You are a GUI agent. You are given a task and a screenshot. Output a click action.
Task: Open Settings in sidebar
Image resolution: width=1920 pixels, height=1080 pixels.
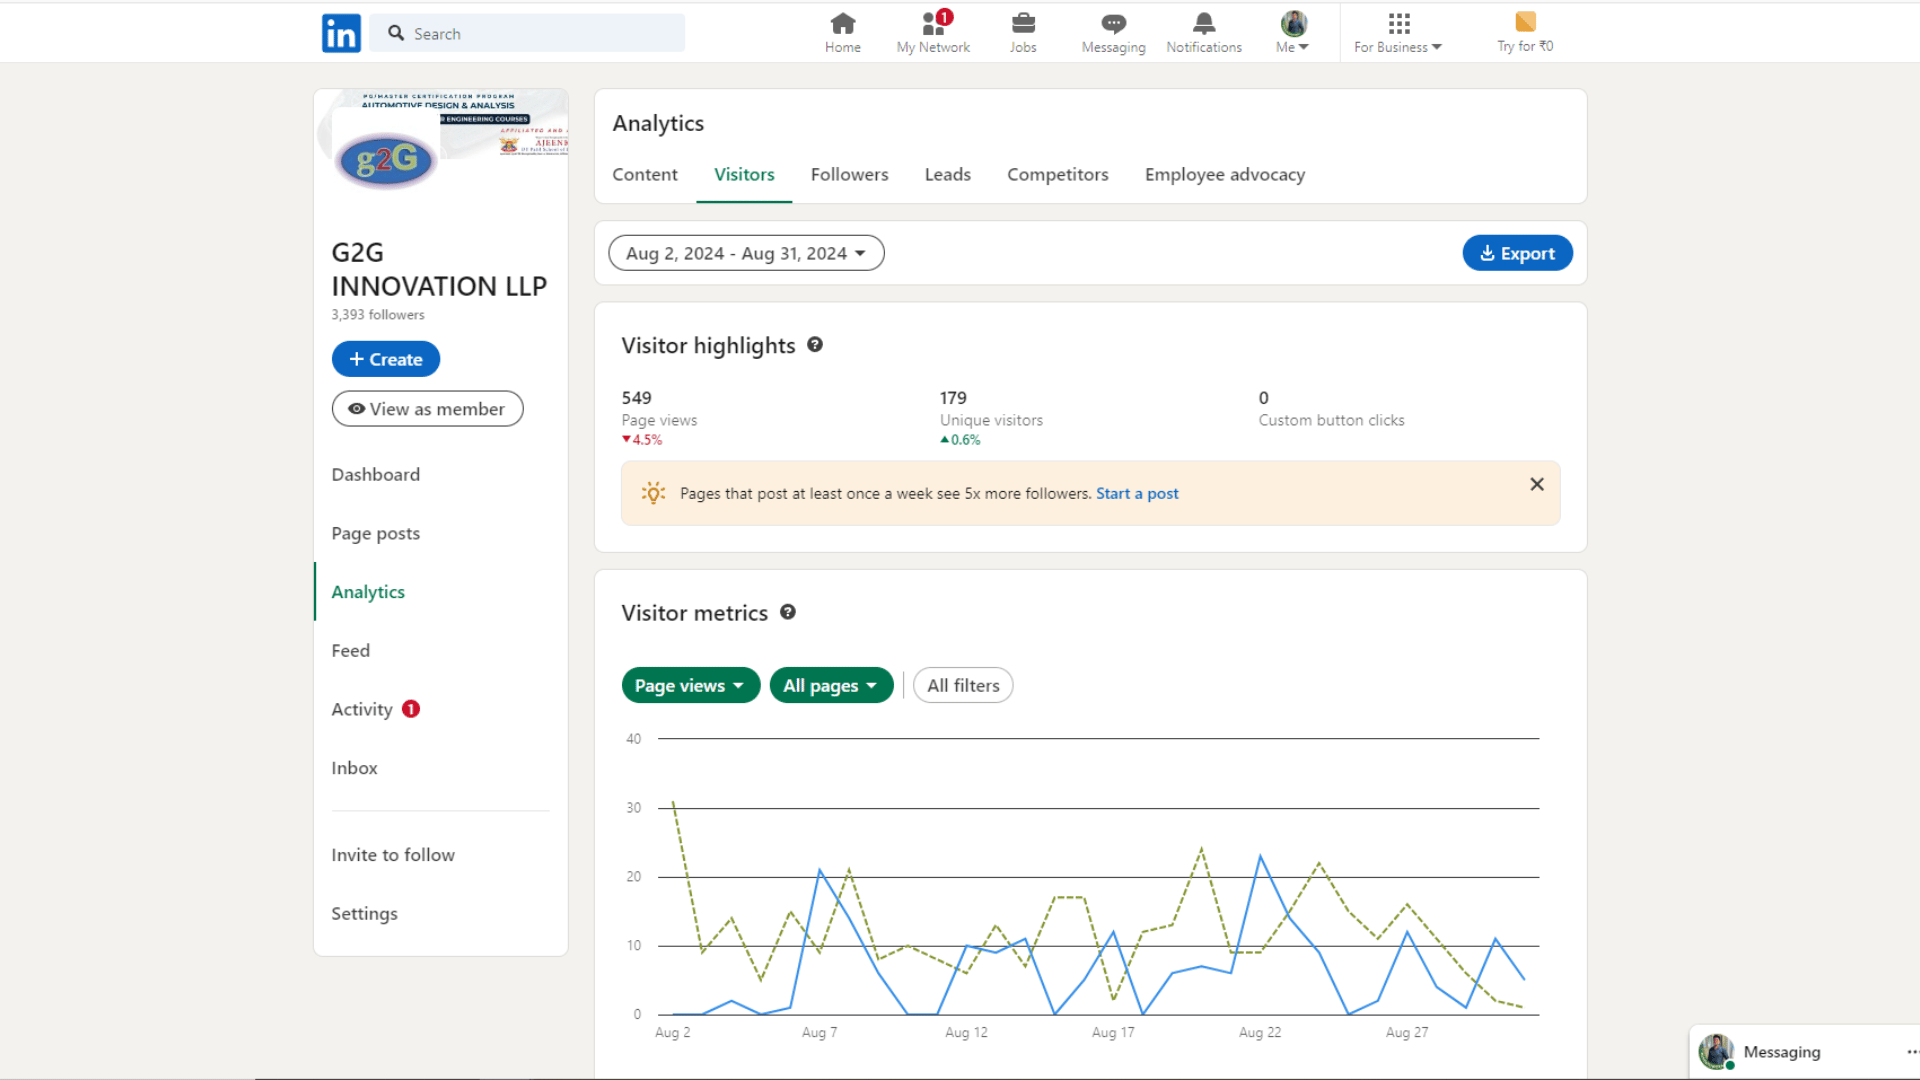[365, 914]
